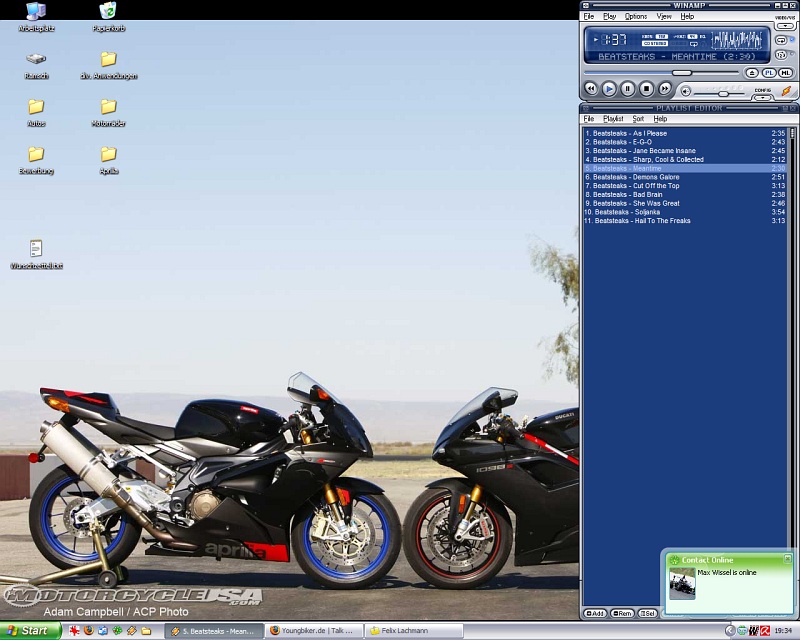The image size is (800, 640).
Task: Click Winamp play button
Action: coord(609,89)
